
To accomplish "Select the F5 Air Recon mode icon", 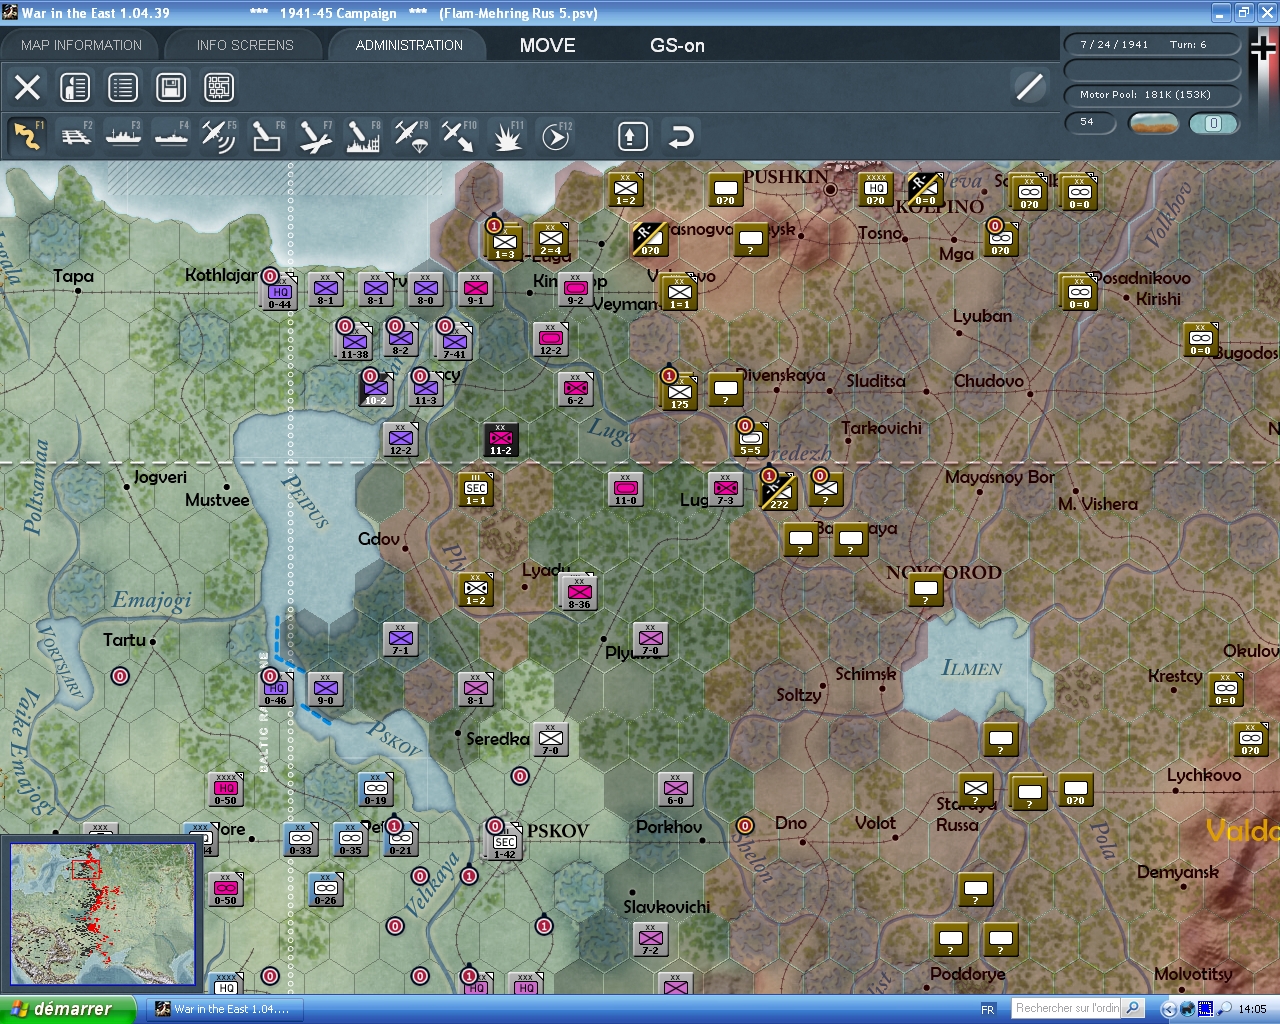I will (219, 136).
